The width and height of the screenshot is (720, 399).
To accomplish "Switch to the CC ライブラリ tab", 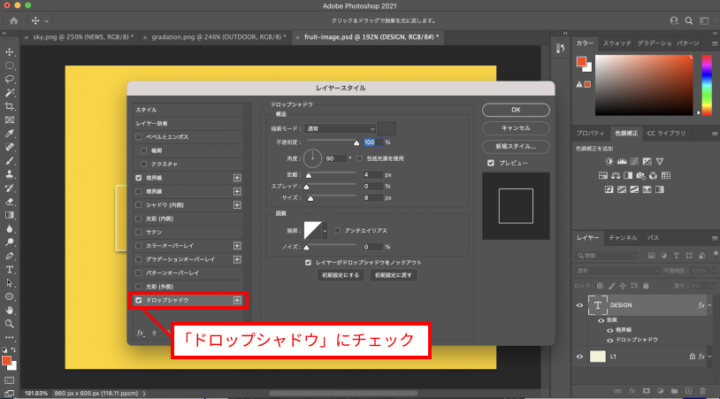I will [x=666, y=133].
